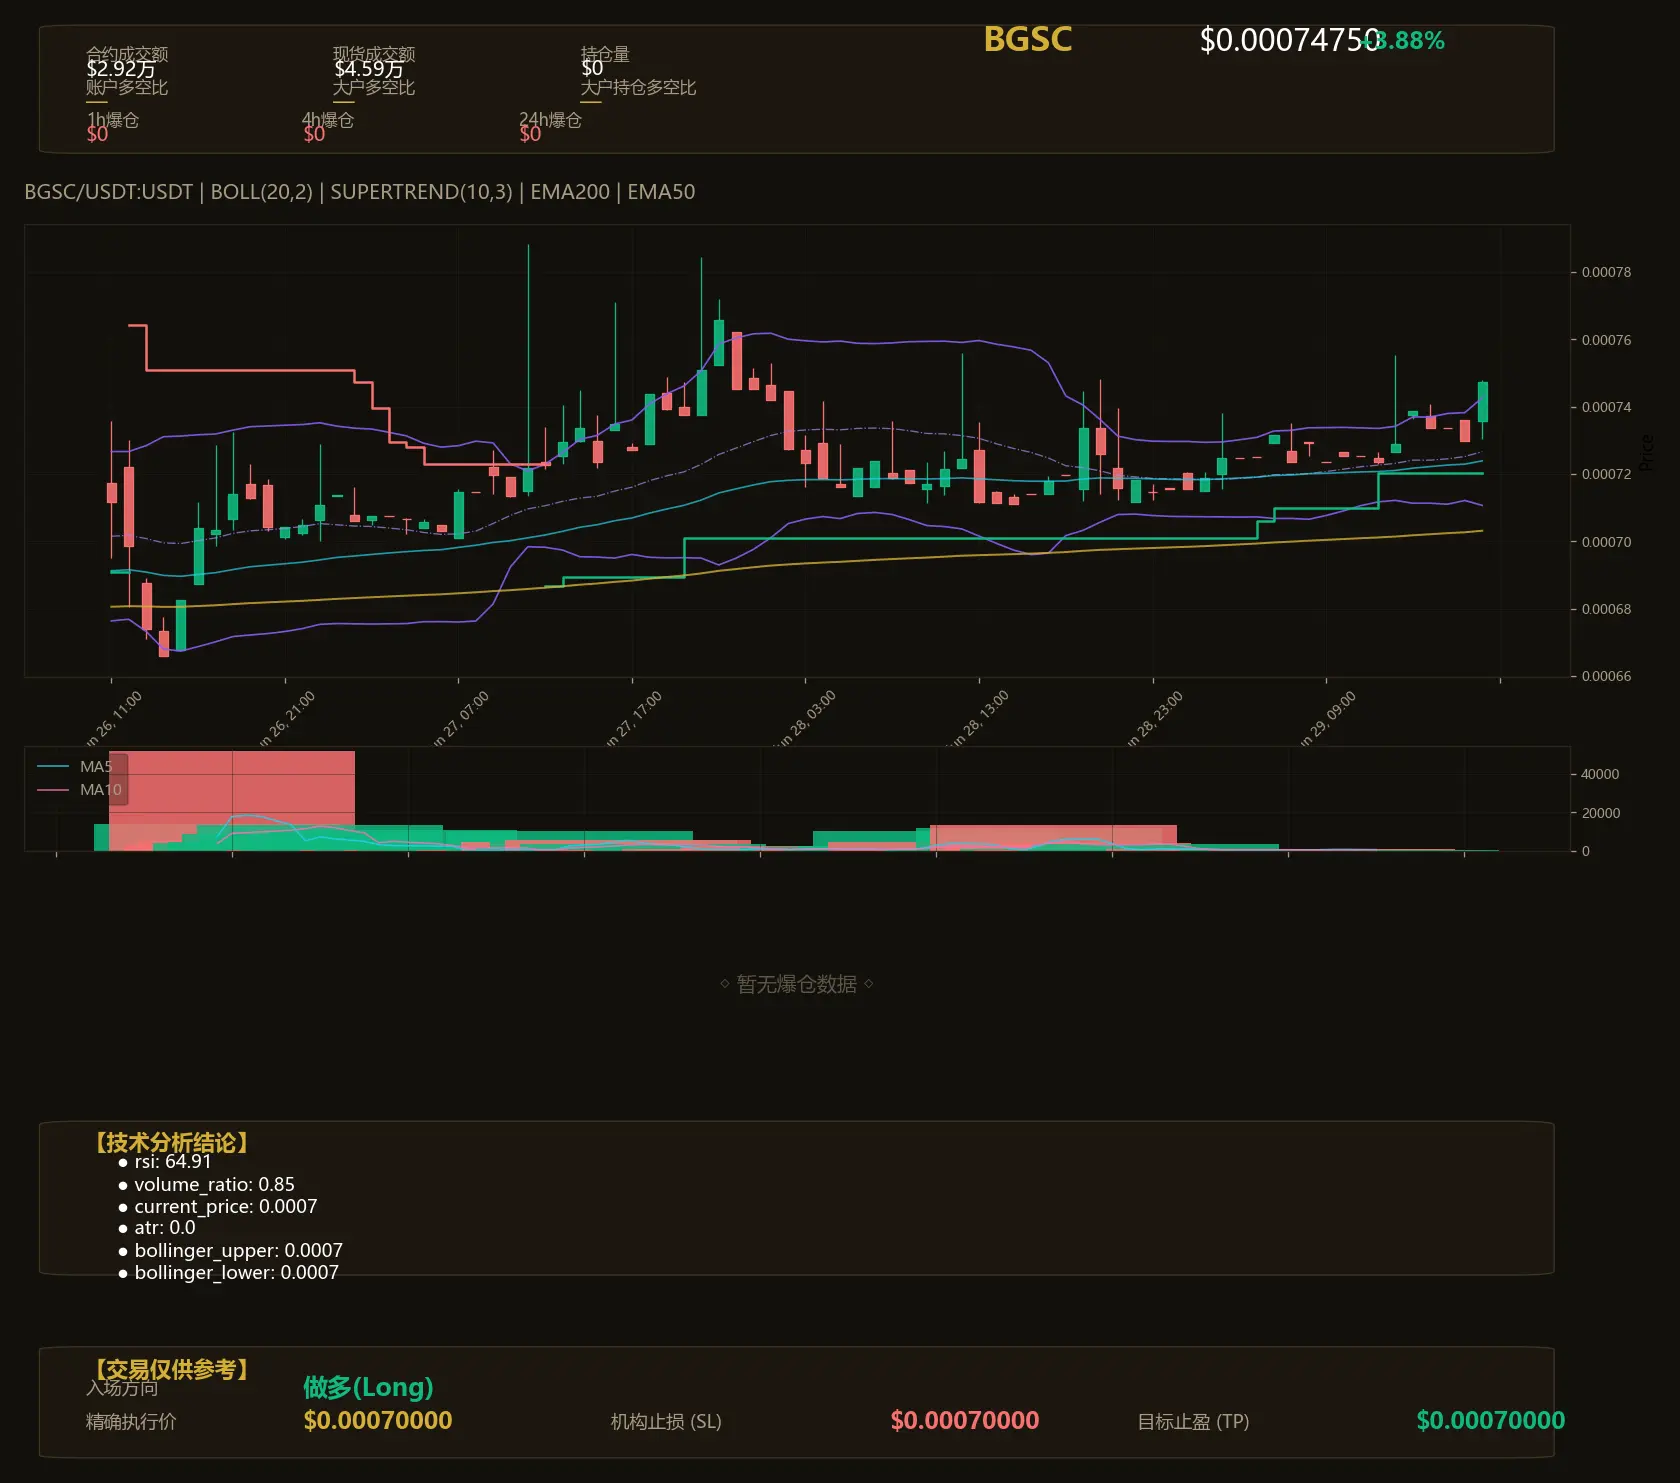Click the 28, 23:00 time axis label
This screenshot has width=1680, height=1483.
1155,718
